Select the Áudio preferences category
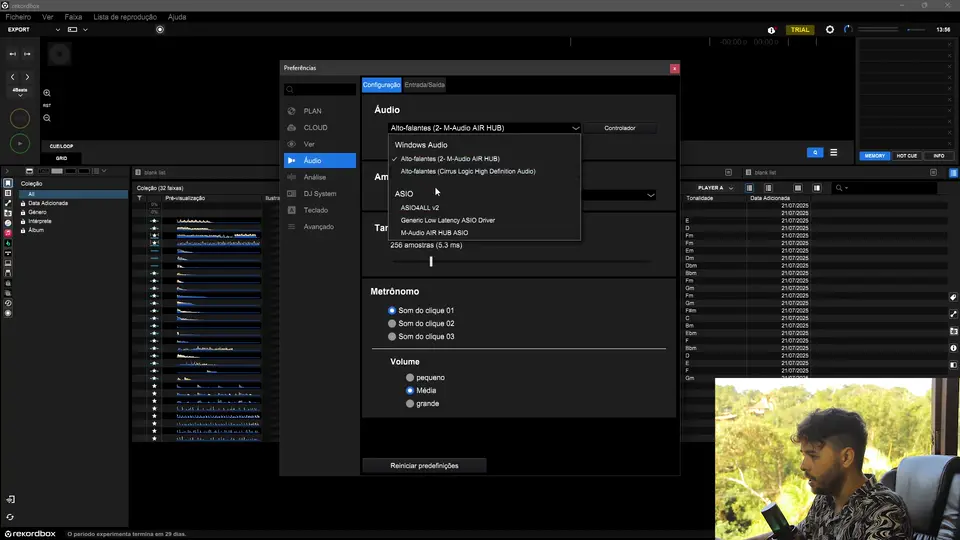Viewport: 960px width, 540px height. point(320,160)
